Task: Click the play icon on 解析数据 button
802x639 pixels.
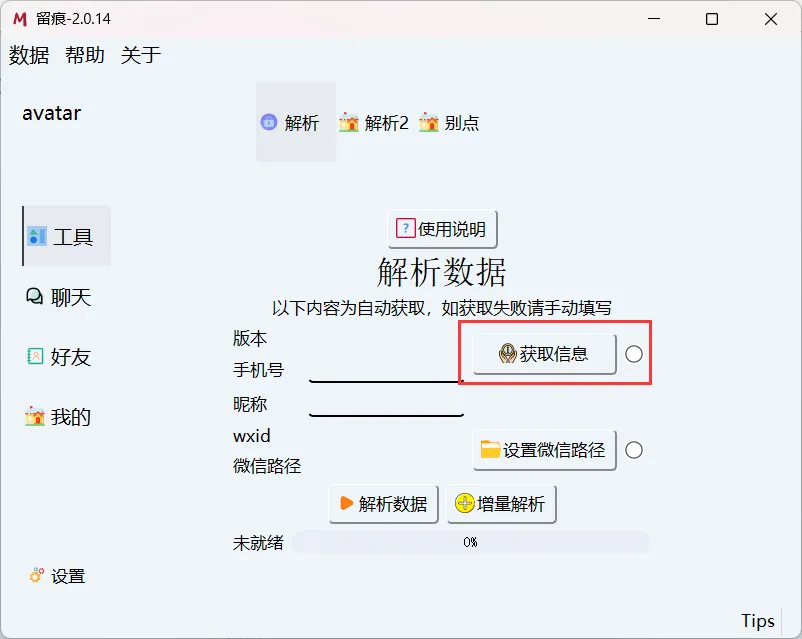Action: 345,504
